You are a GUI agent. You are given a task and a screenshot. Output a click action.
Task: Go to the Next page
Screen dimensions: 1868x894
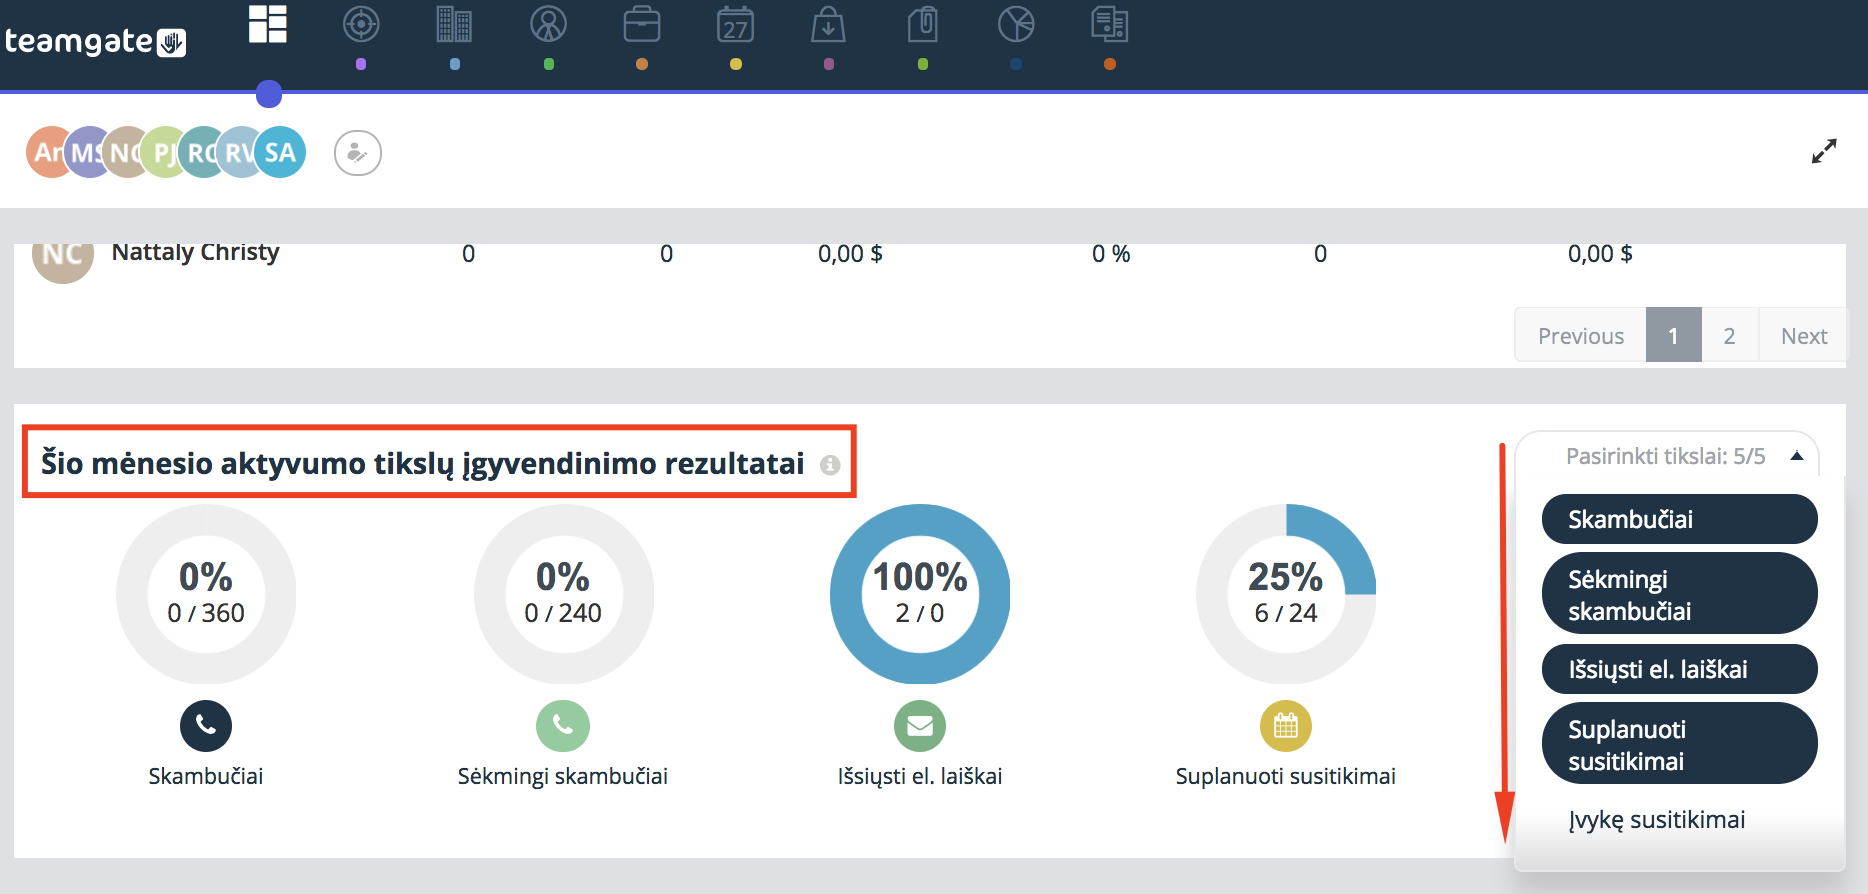click(x=1803, y=336)
